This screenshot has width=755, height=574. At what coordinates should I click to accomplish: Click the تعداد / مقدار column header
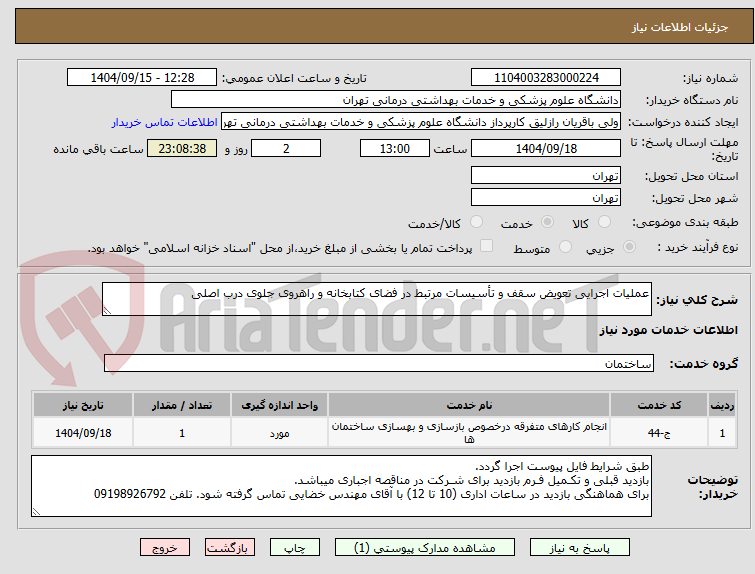pos(182,405)
